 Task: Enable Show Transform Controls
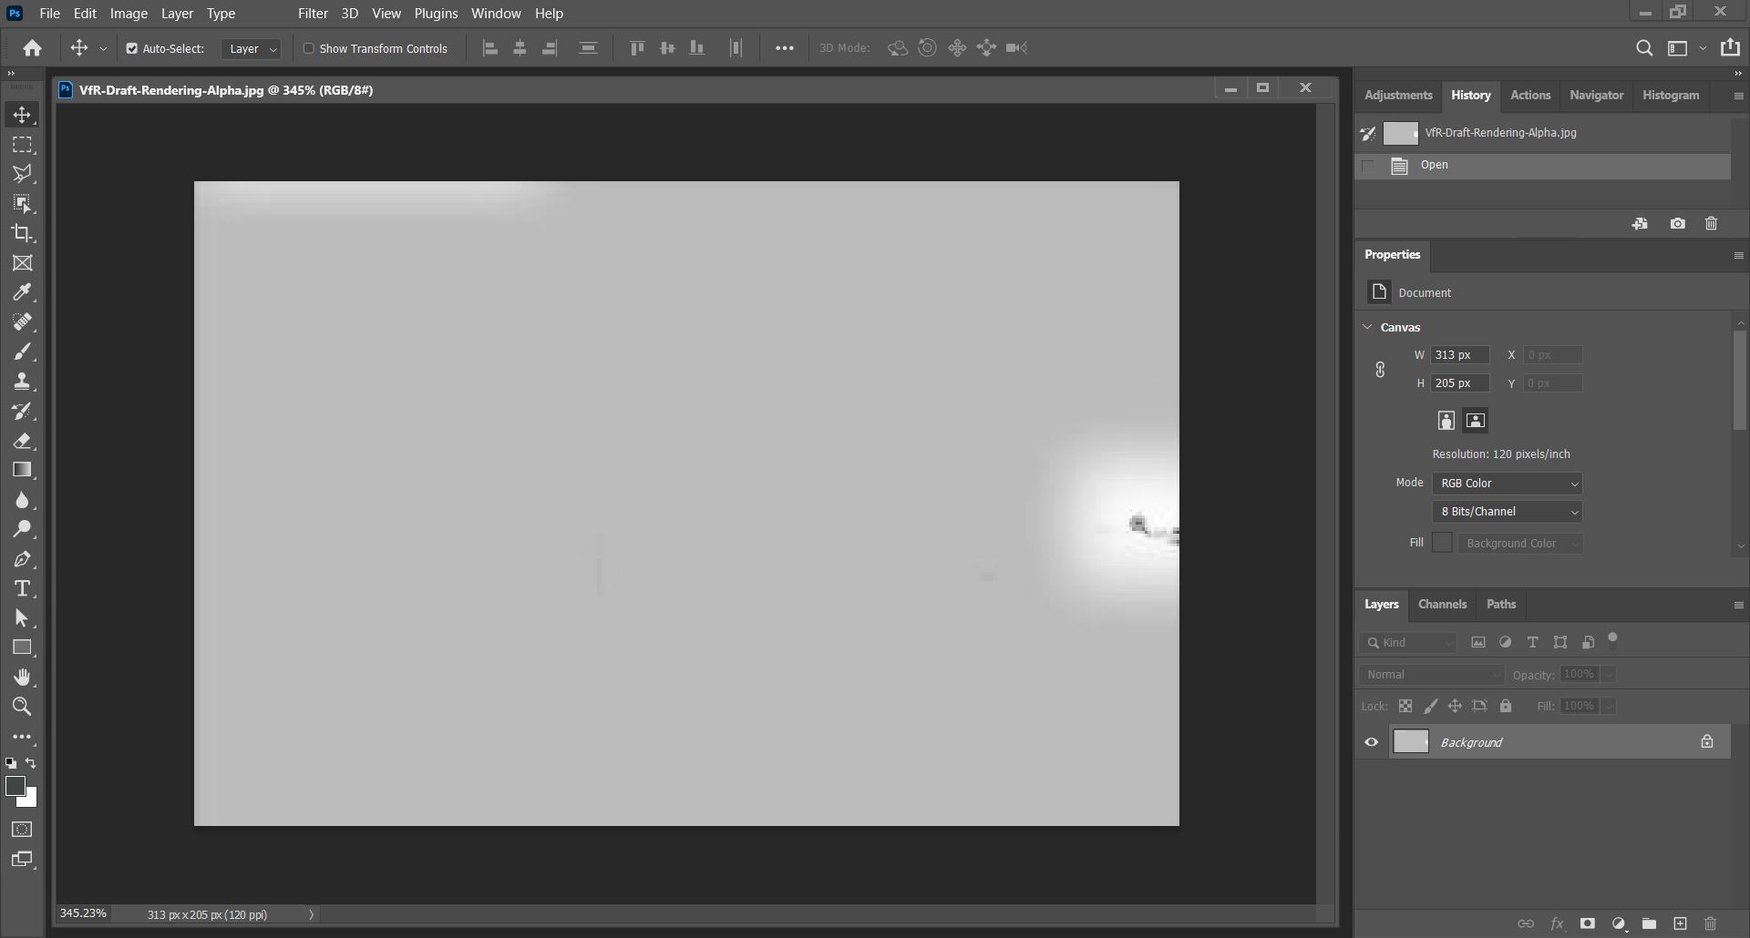(308, 47)
